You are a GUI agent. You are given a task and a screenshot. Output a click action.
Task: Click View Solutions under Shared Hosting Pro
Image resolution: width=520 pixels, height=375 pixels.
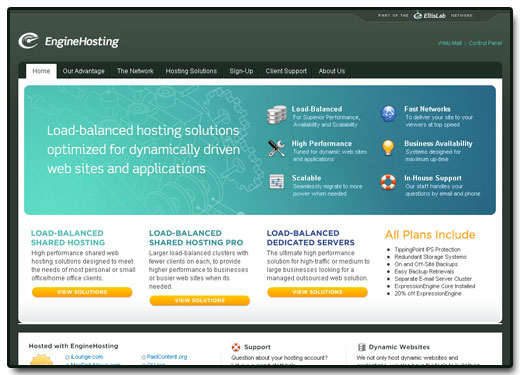pyautogui.click(x=200, y=300)
